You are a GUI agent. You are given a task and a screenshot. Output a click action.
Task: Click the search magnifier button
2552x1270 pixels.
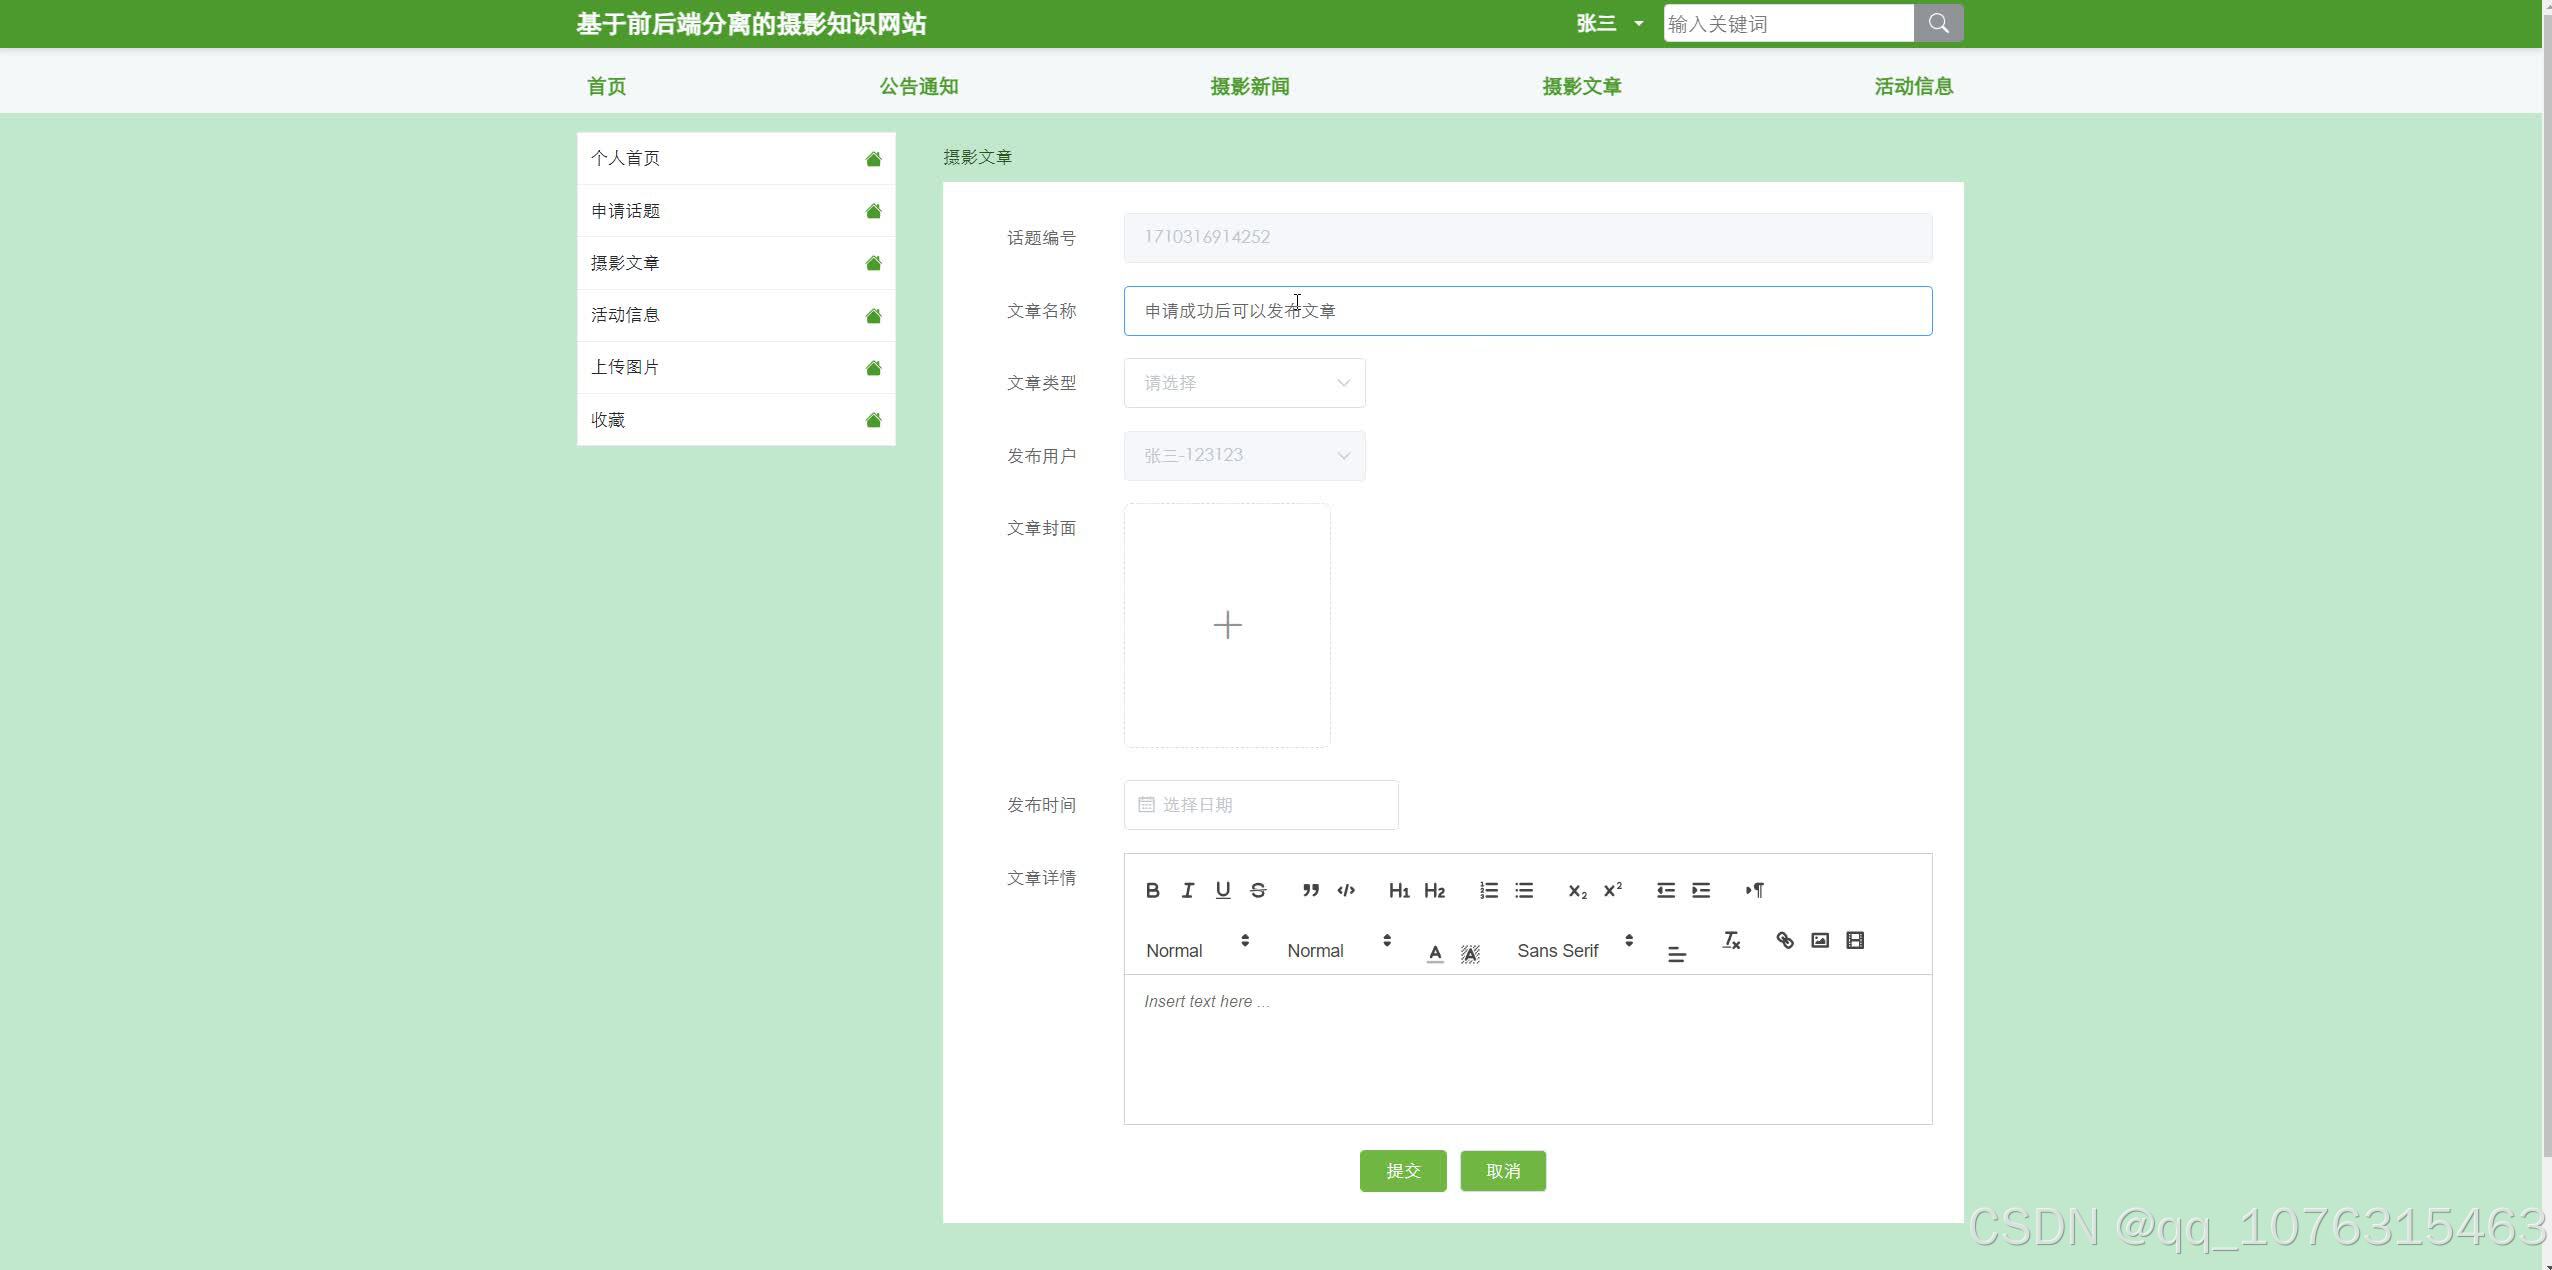1938,23
